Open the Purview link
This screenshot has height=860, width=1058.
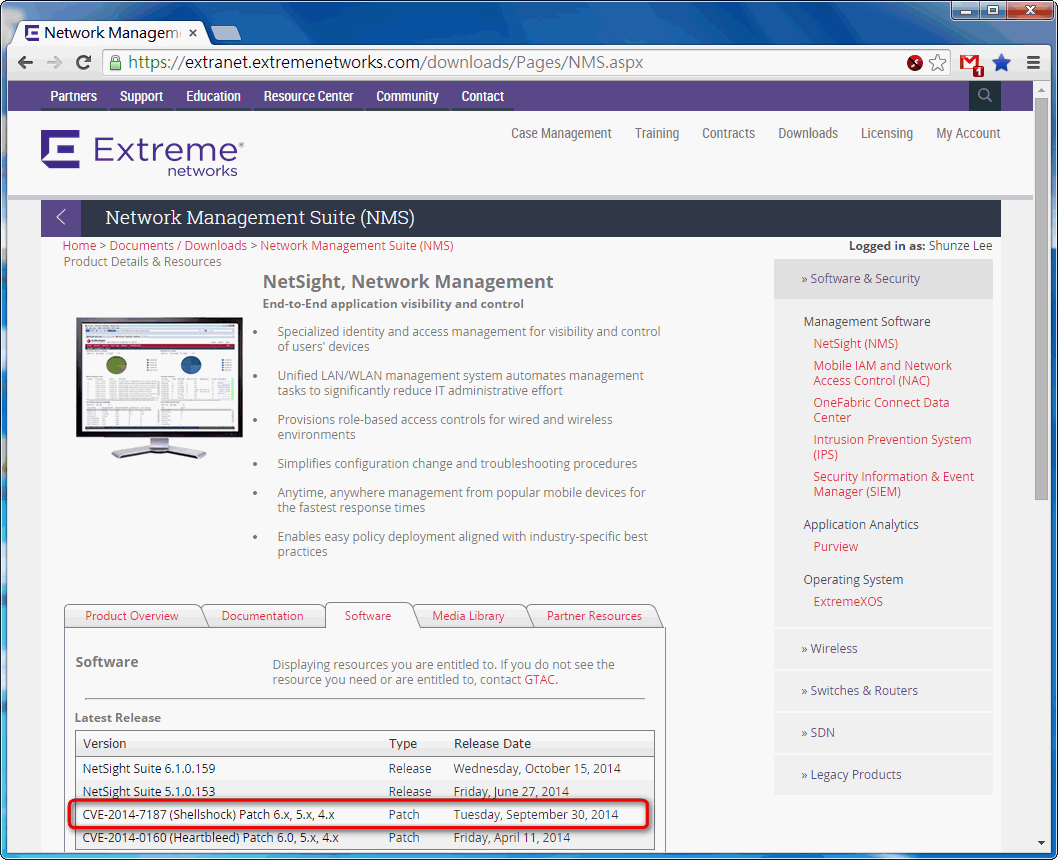pos(835,546)
